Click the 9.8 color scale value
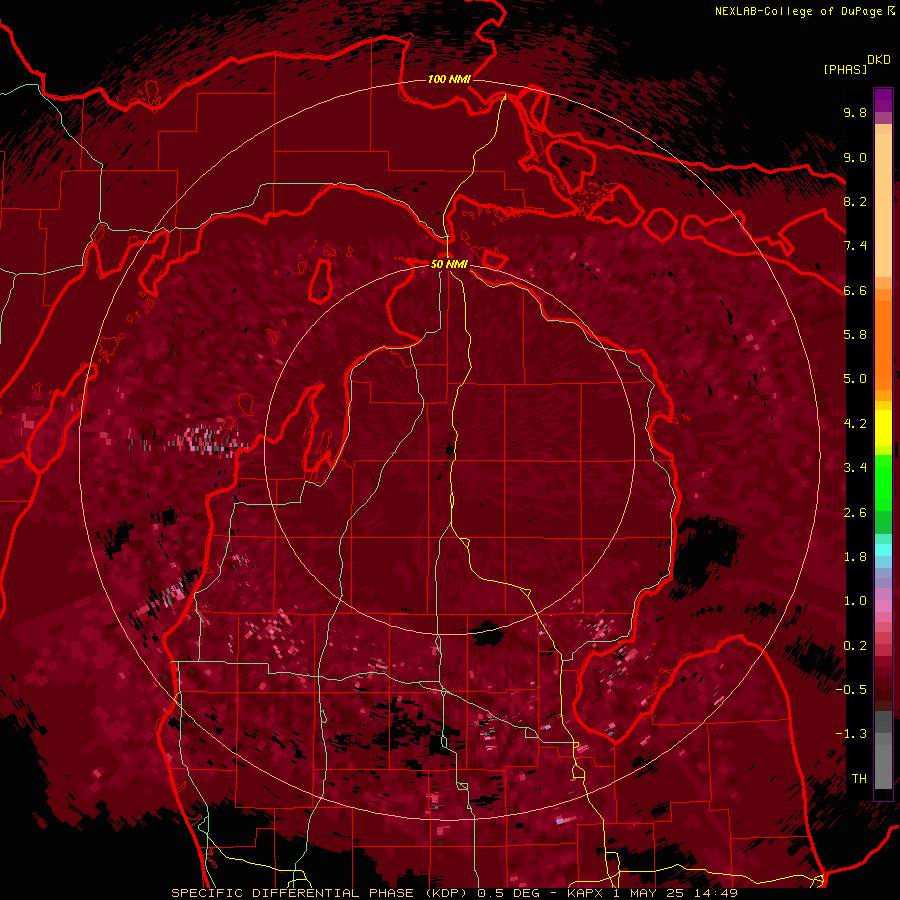 pyautogui.click(x=855, y=112)
